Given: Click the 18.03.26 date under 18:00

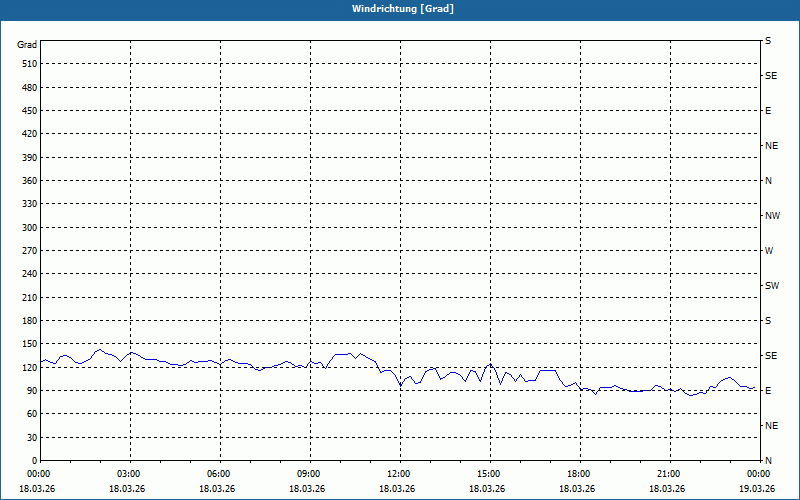Looking at the screenshot, I should pos(577,489).
